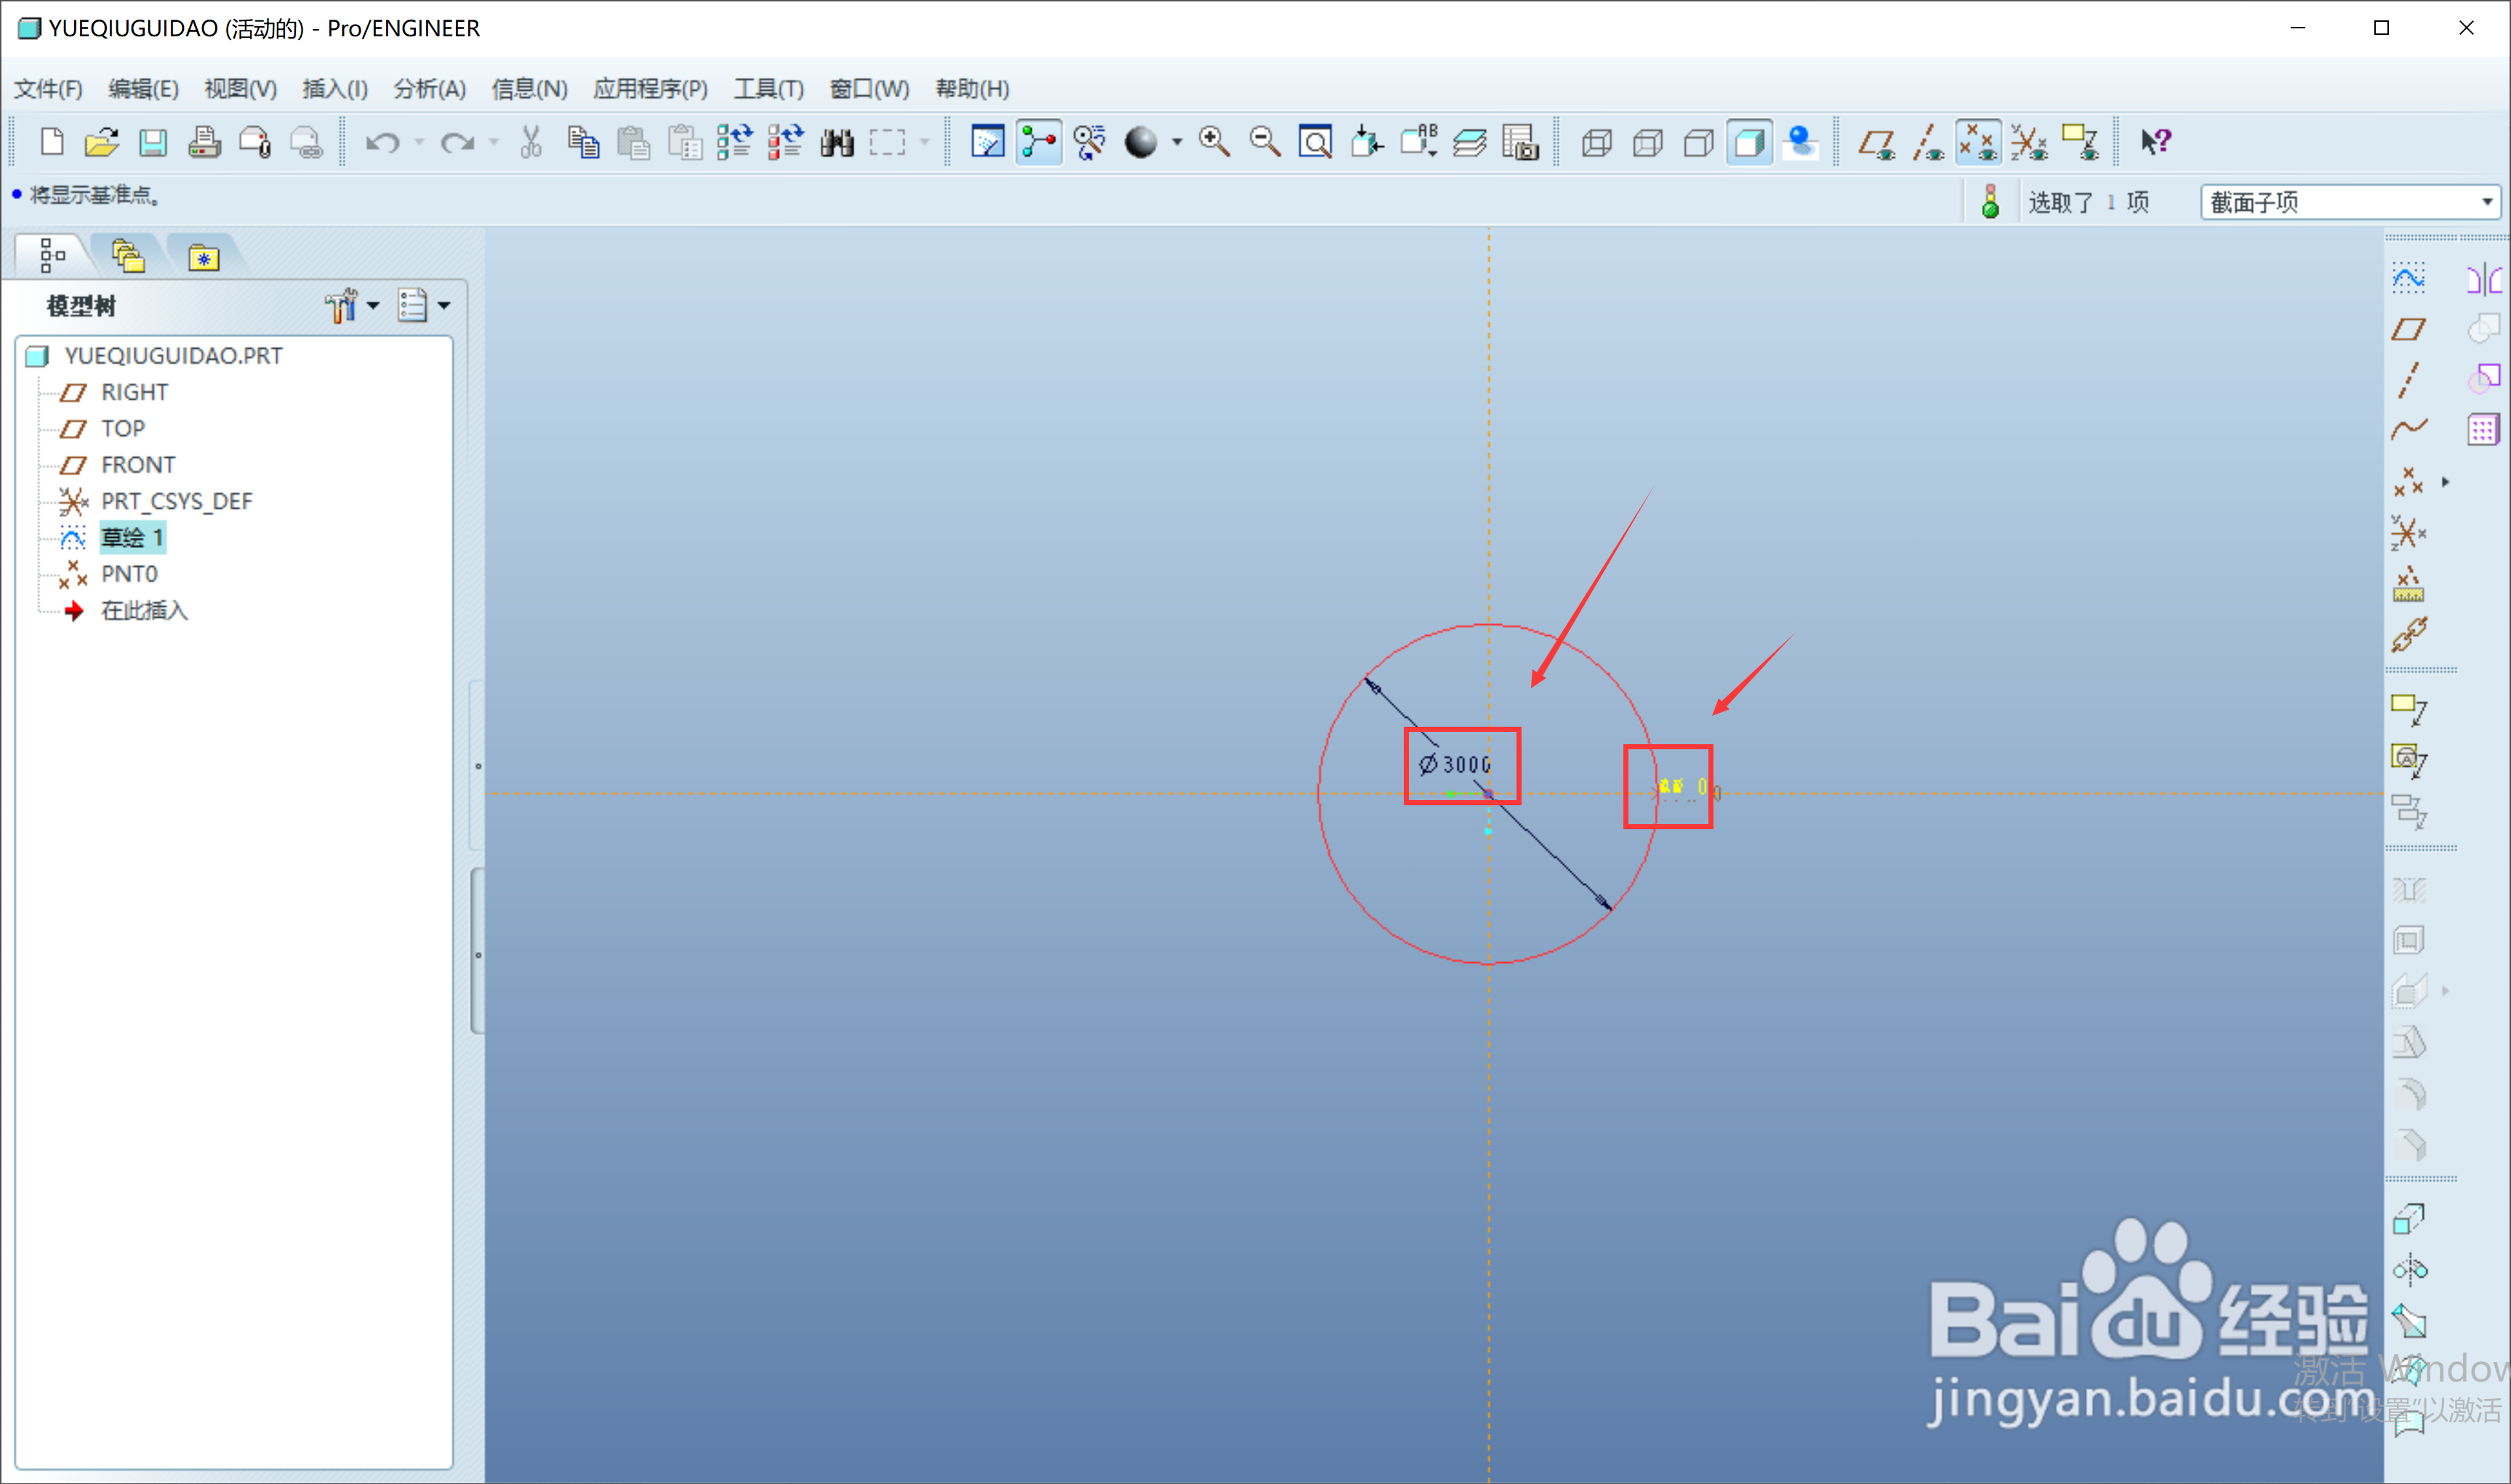
Task: Click the Zoom In magnifier icon
Action: [1214, 142]
